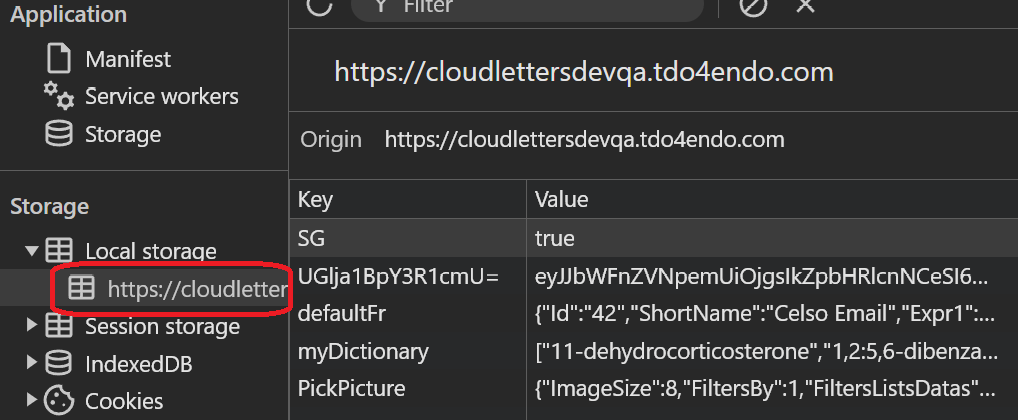Expand the IndexedDB tree node

click(32, 363)
